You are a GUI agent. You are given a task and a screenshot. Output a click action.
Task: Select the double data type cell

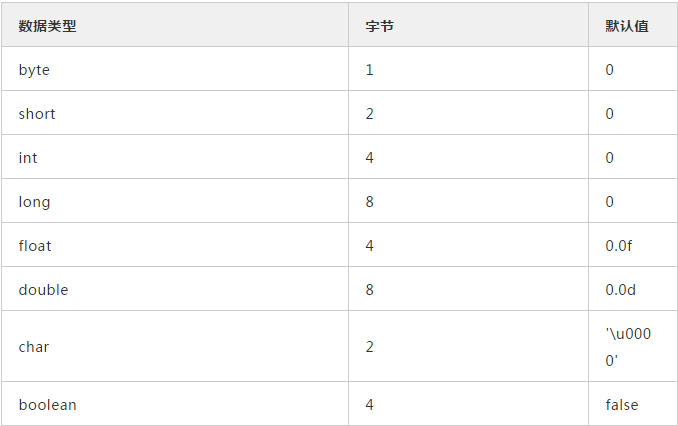[43, 290]
